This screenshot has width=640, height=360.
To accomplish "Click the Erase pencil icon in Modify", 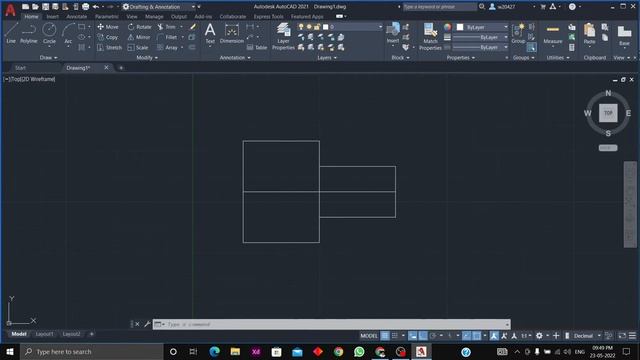I will click(x=193, y=27).
